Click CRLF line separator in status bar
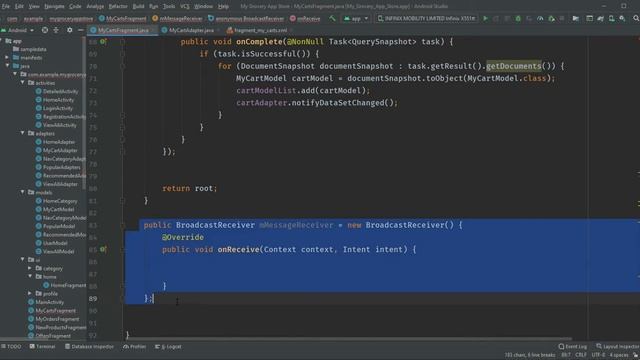The image size is (640, 360). coord(581,355)
